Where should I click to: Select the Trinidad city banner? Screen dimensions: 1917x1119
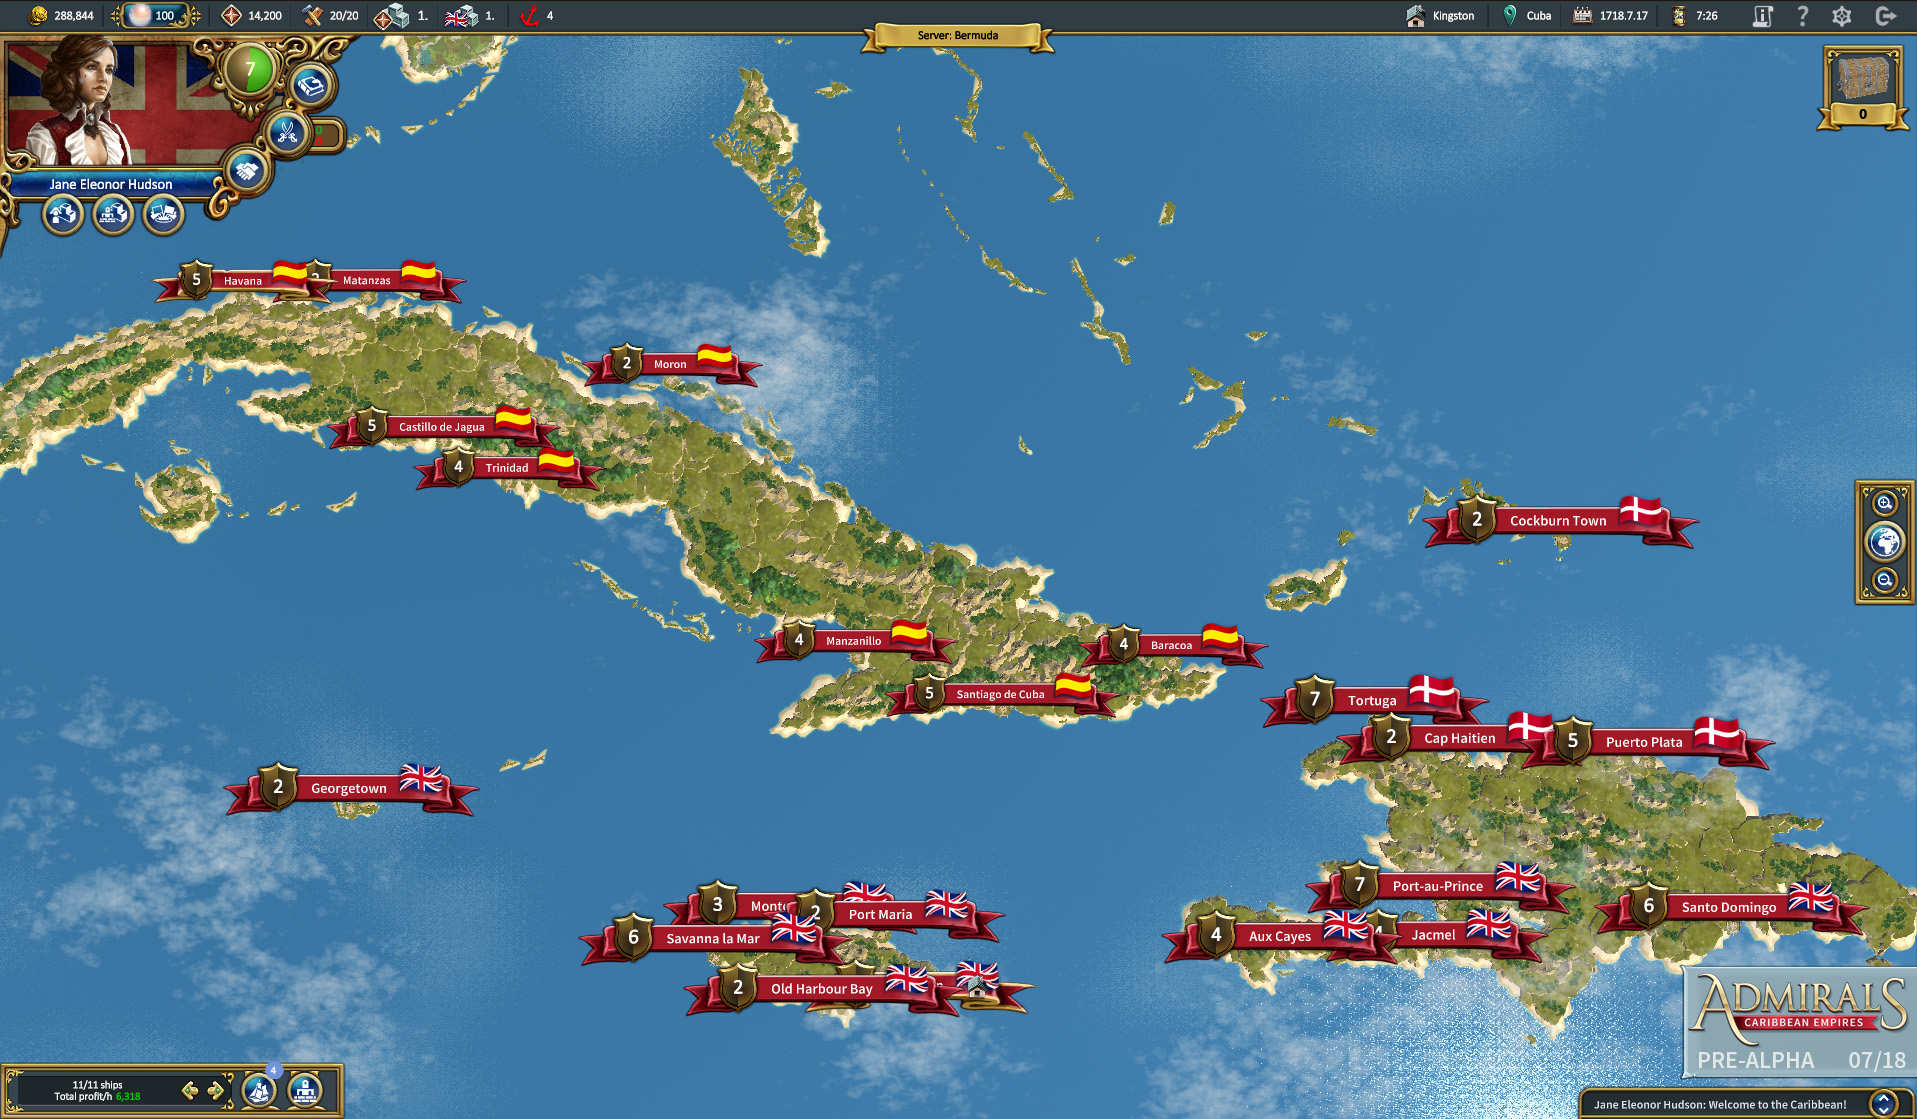coord(507,468)
